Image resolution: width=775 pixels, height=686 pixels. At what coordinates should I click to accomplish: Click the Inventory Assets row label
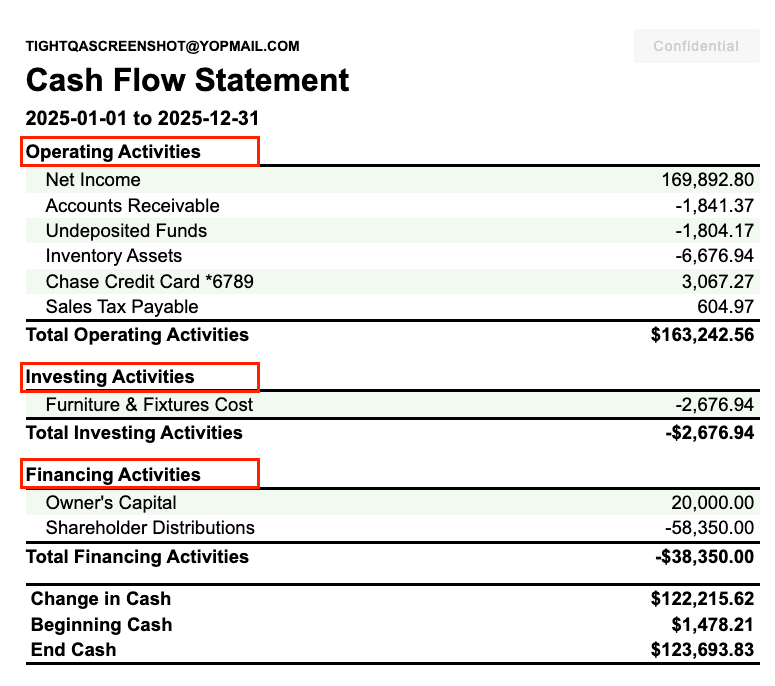coord(114,256)
